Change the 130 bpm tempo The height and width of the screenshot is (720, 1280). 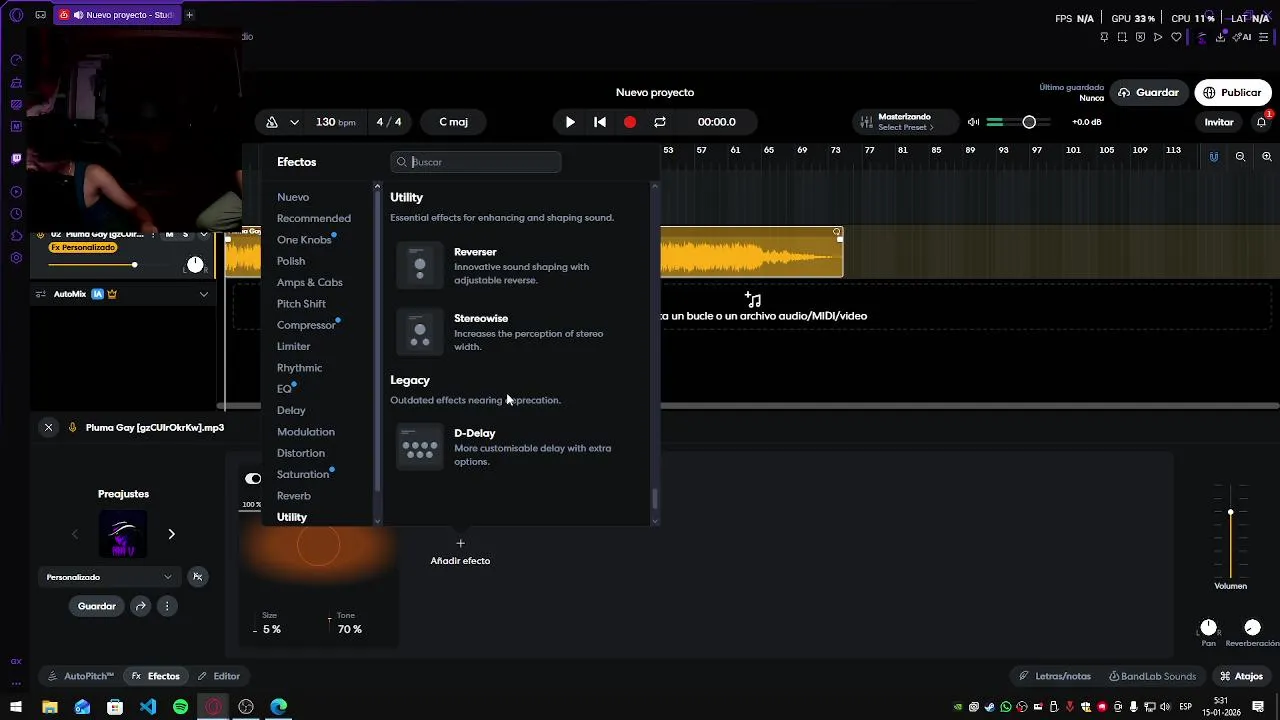pos(336,122)
